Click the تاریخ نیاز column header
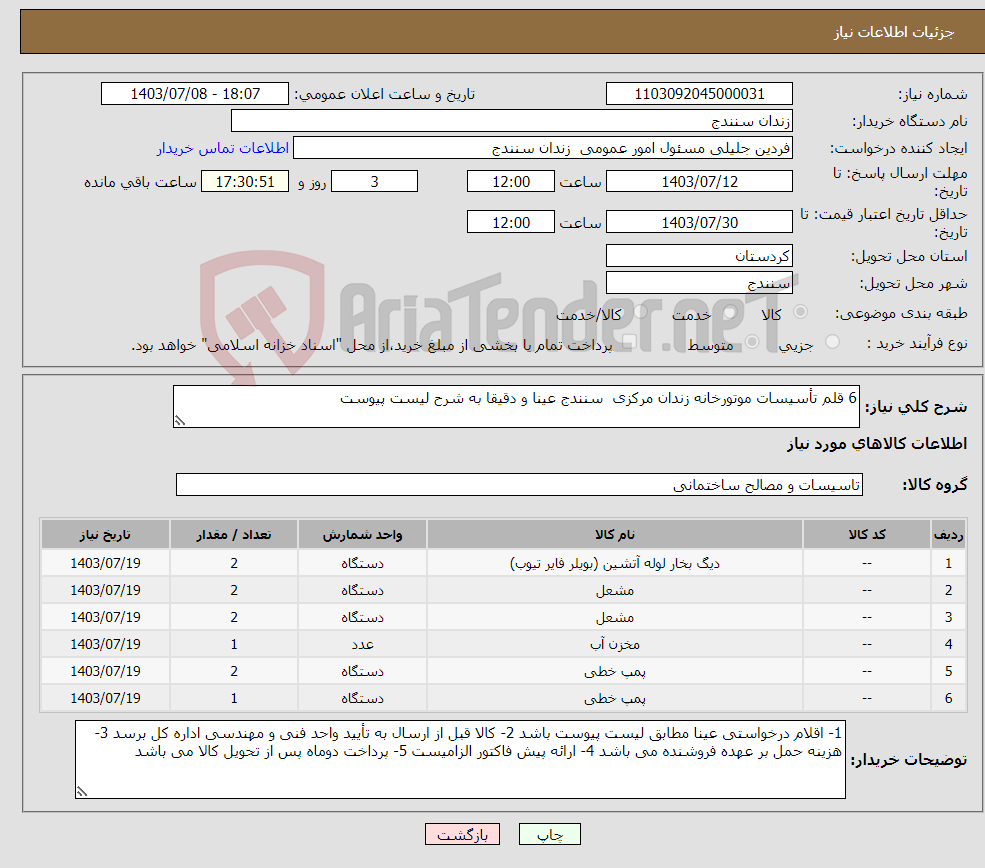 click(106, 534)
